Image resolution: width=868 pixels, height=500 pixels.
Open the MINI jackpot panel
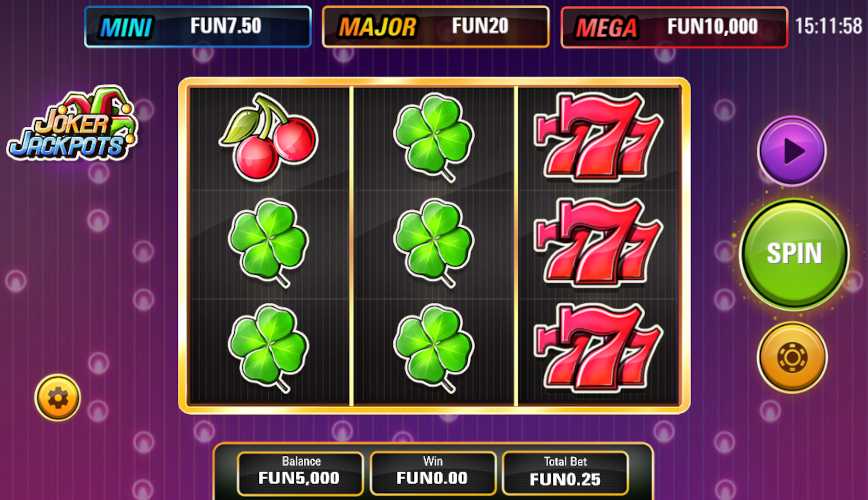(198, 27)
